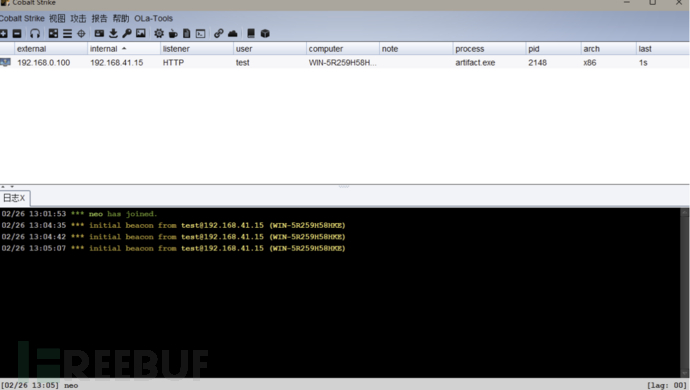
Task: Click the cloud icon in toolbar
Action: [233, 33]
